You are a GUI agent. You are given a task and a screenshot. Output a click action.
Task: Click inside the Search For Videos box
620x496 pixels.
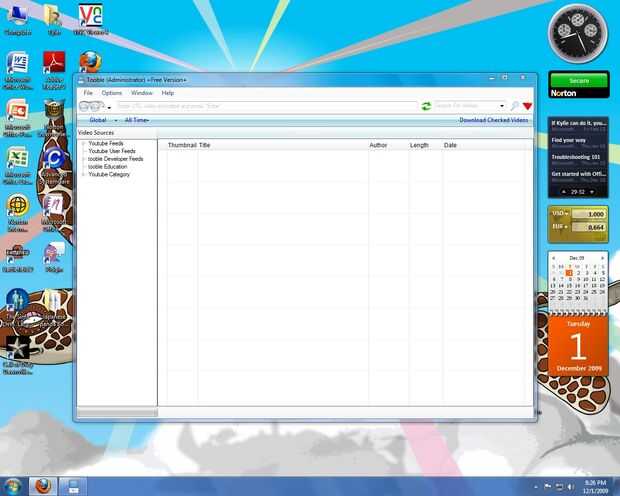[466, 106]
